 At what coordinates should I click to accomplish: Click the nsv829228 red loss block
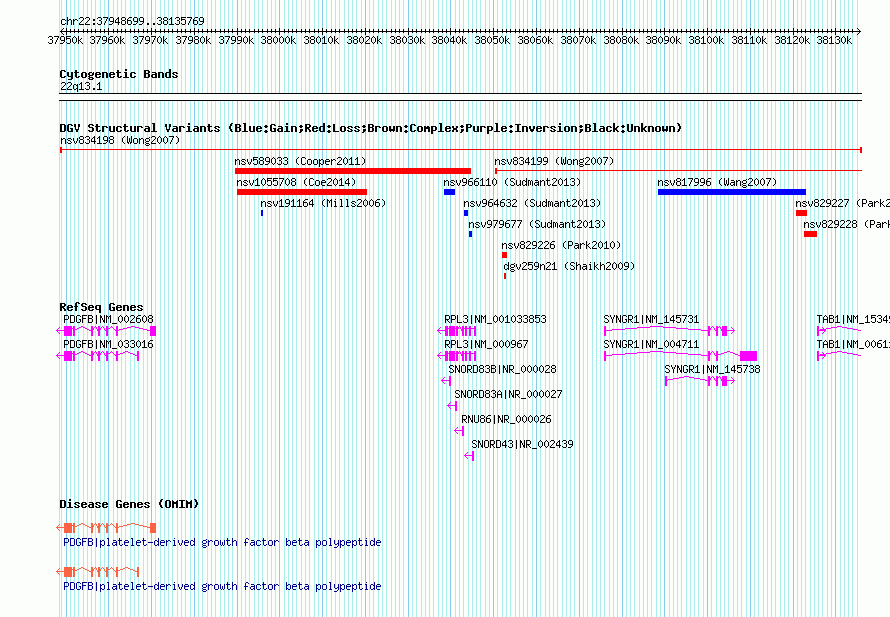(810, 234)
